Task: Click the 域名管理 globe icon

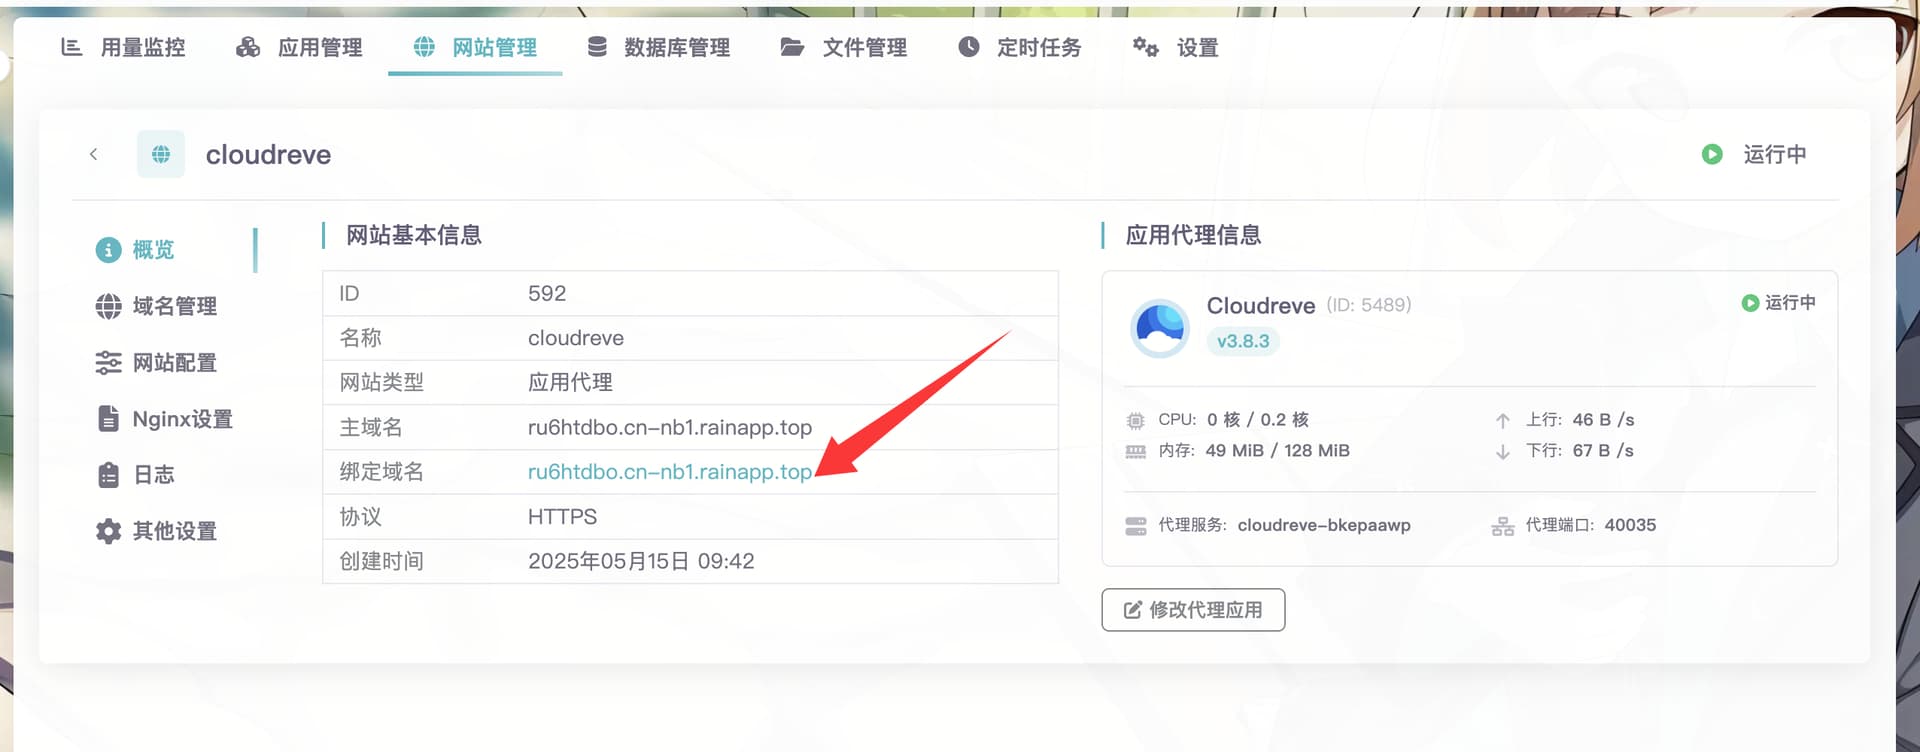Action: (x=108, y=306)
